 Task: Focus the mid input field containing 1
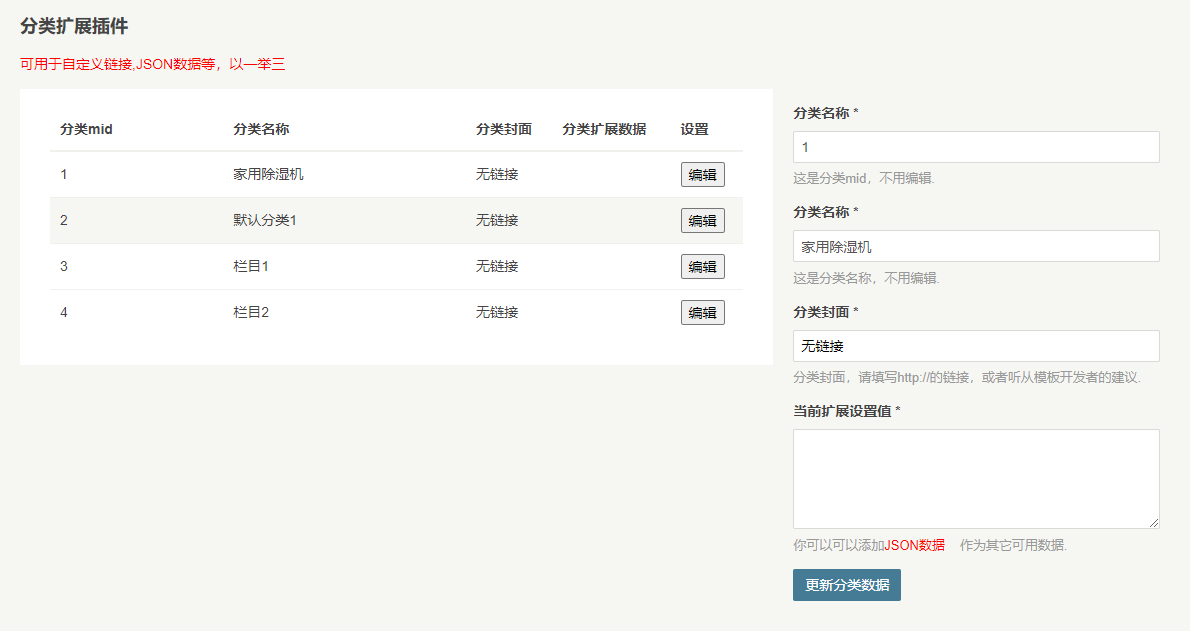pos(975,147)
